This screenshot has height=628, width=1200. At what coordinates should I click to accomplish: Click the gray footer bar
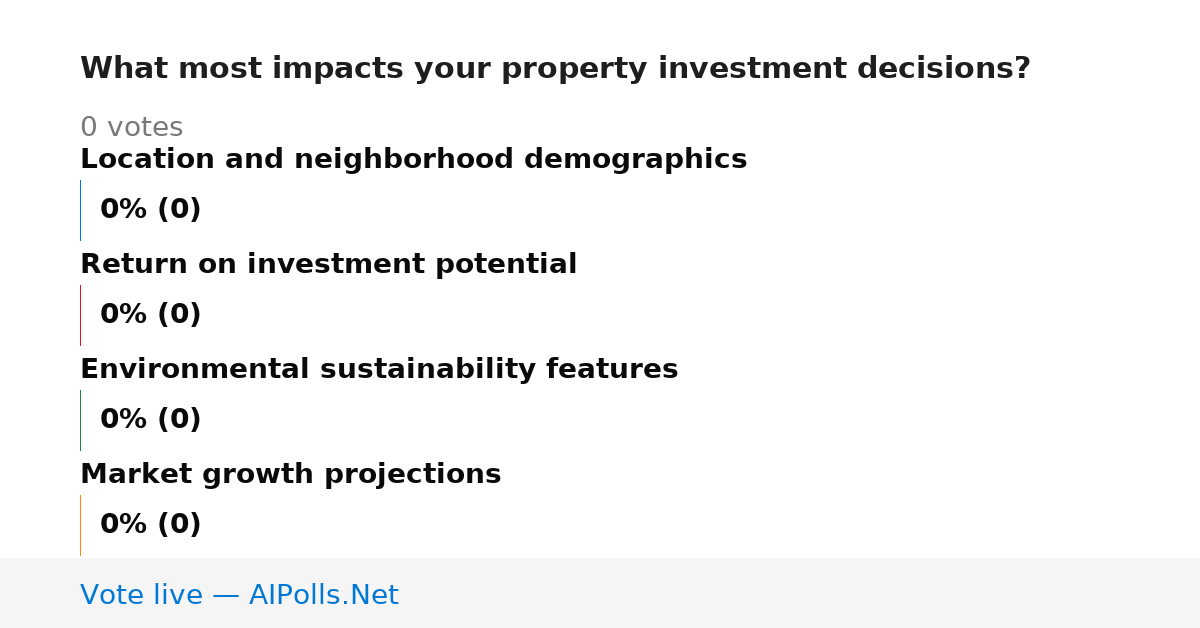point(600,593)
